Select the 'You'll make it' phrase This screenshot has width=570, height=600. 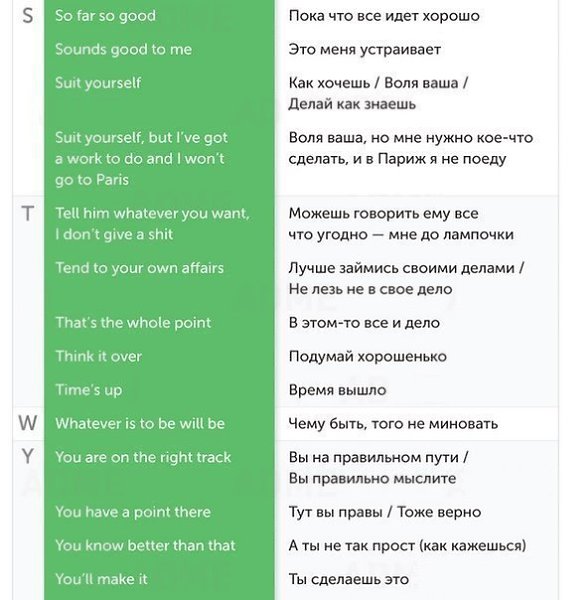click(101, 579)
